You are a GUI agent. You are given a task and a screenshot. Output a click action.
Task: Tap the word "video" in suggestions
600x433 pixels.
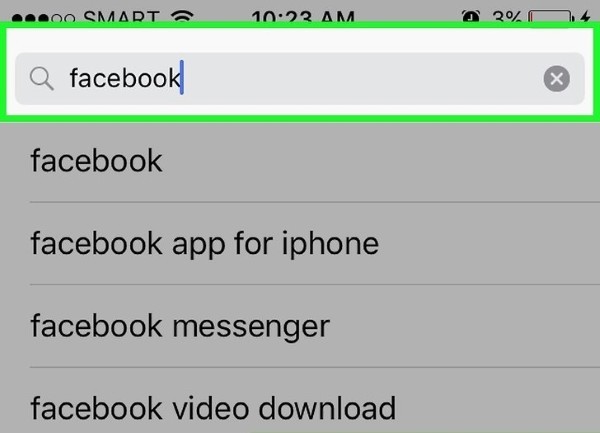pyautogui.click(x=210, y=409)
